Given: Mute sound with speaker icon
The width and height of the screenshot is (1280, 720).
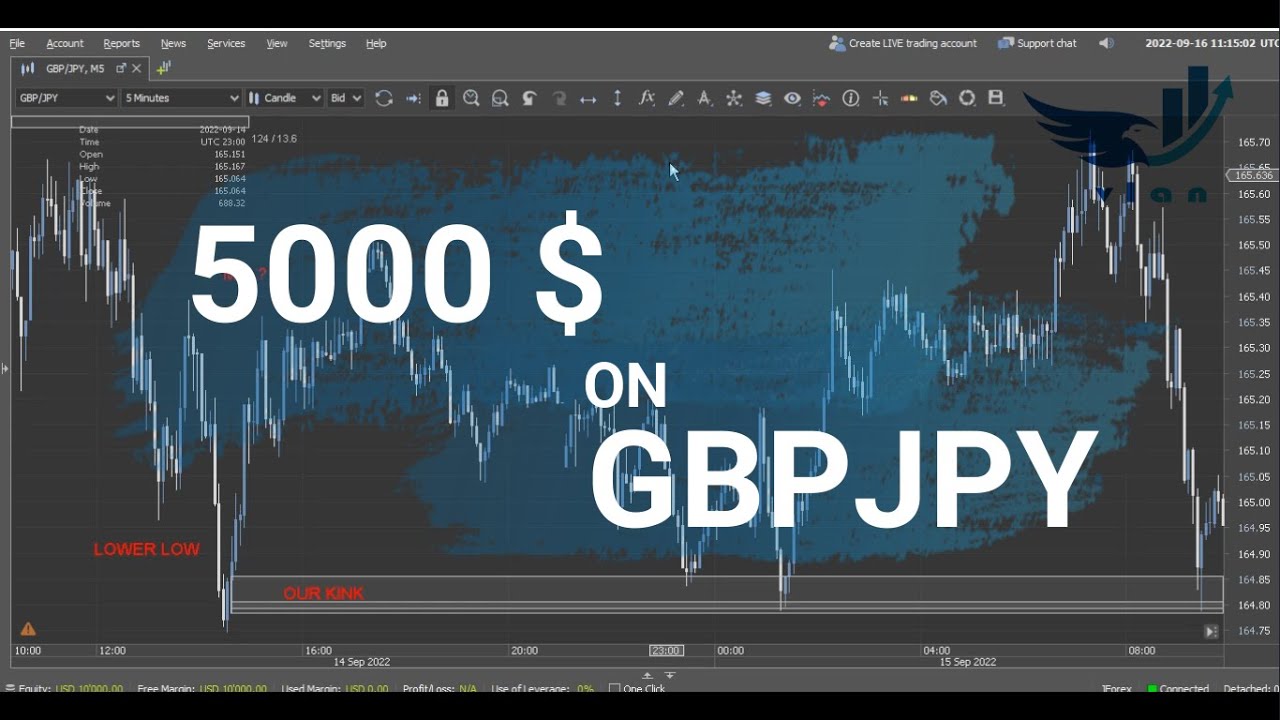Looking at the screenshot, I should coord(1106,43).
